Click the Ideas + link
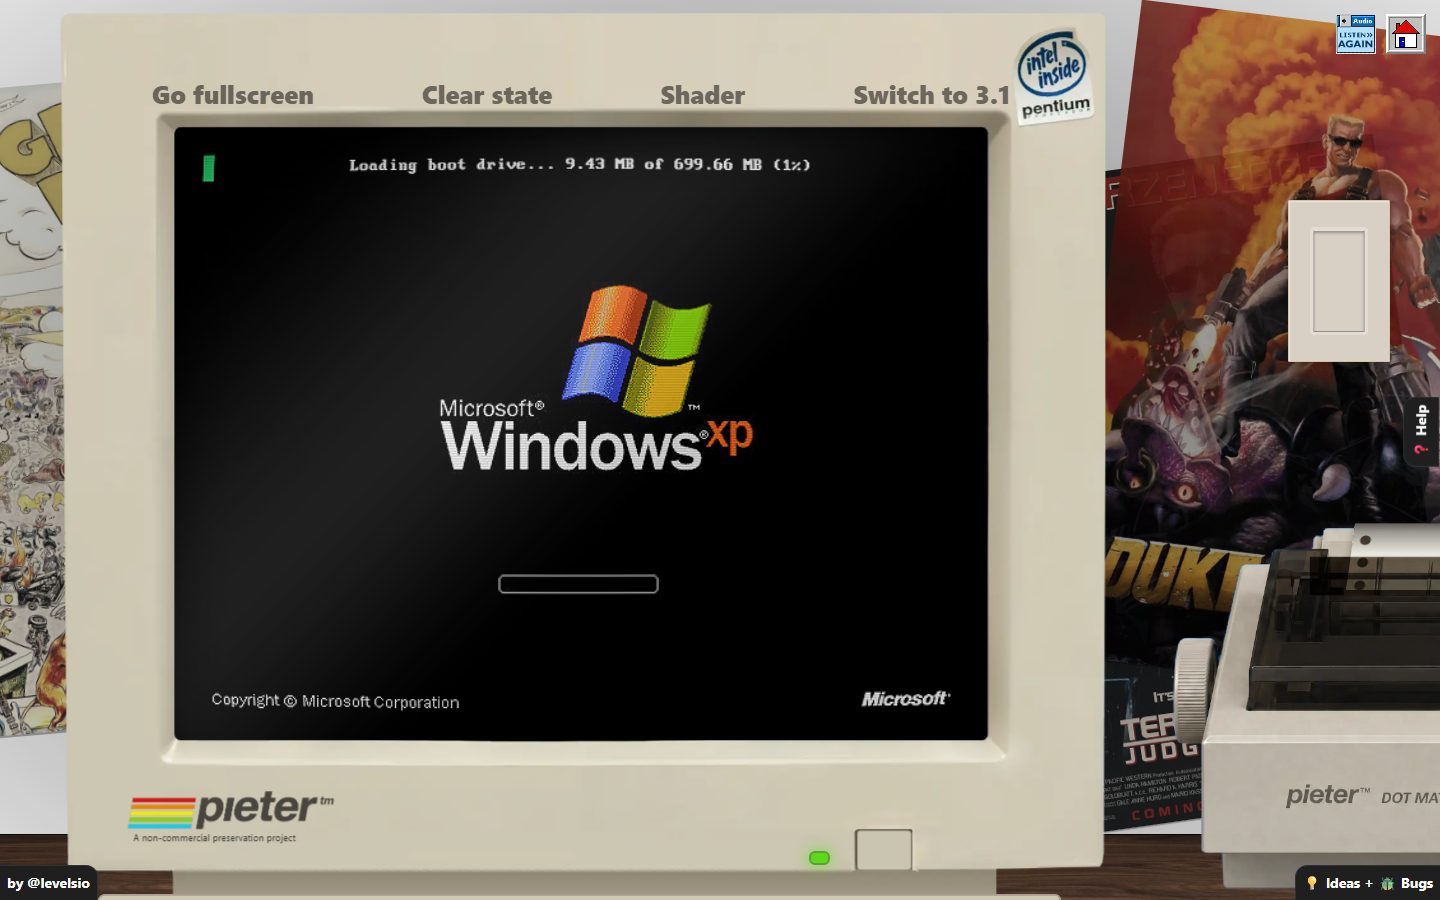 click(1349, 883)
